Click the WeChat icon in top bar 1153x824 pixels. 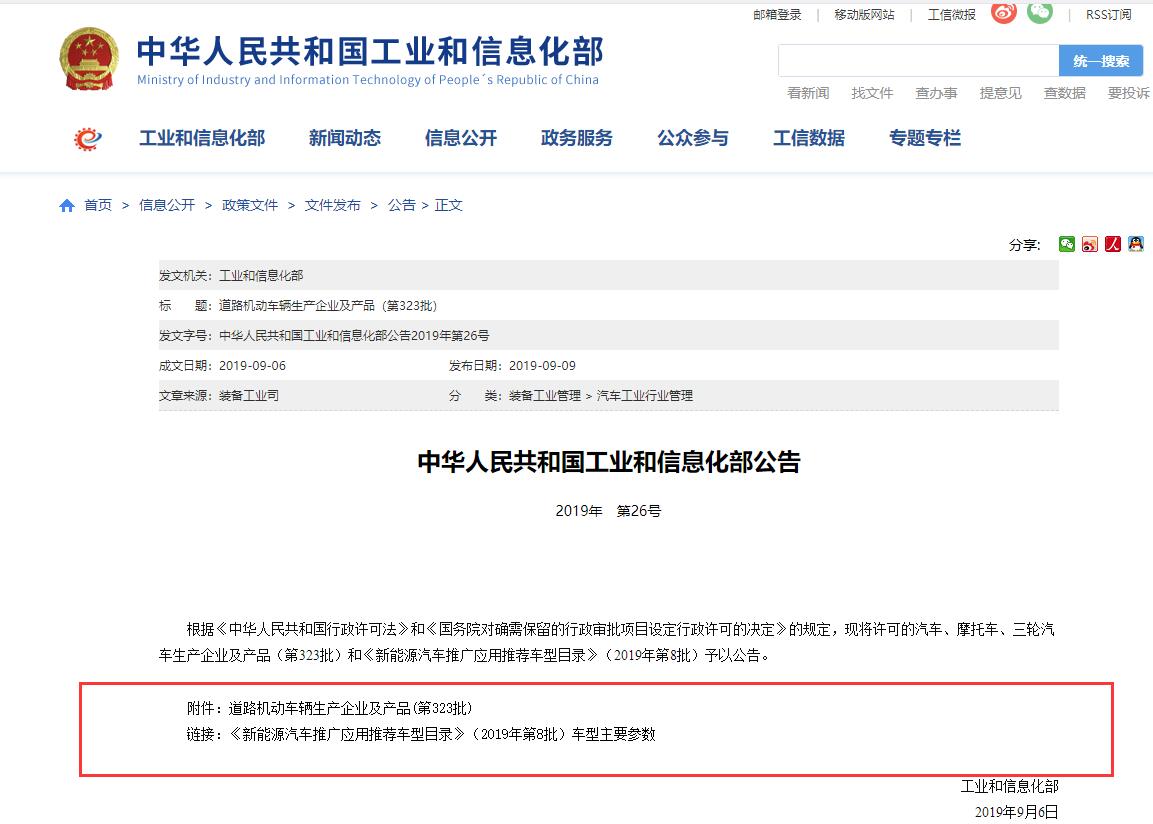pyautogui.click(x=1041, y=13)
